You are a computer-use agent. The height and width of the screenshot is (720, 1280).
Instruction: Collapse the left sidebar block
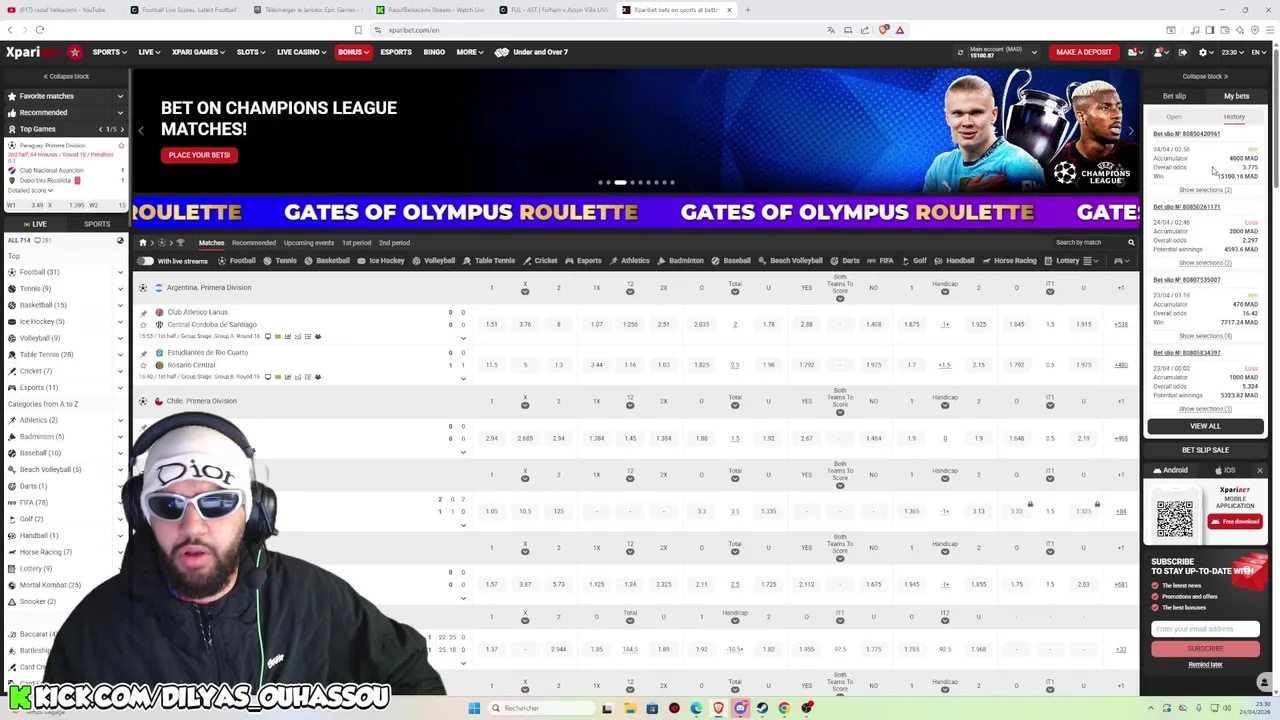coord(65,76)
